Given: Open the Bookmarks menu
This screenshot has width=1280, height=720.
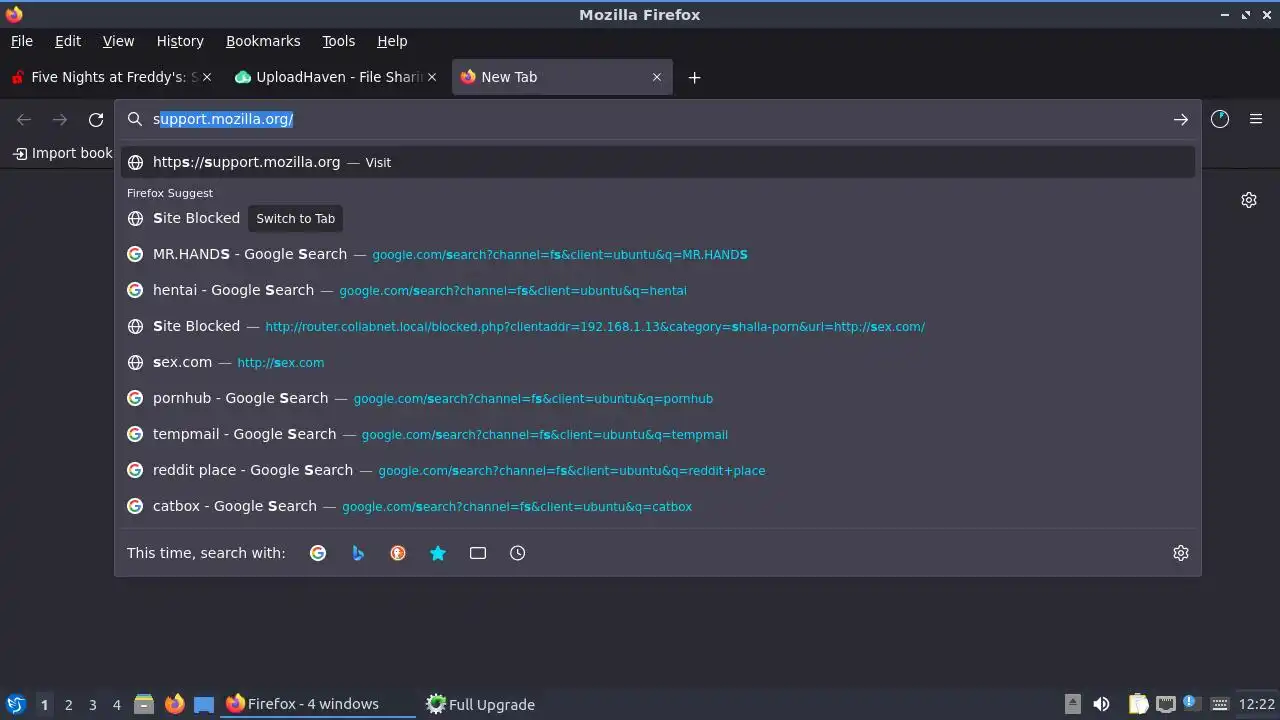Looking at the screenshot, I should click(263, 41).
